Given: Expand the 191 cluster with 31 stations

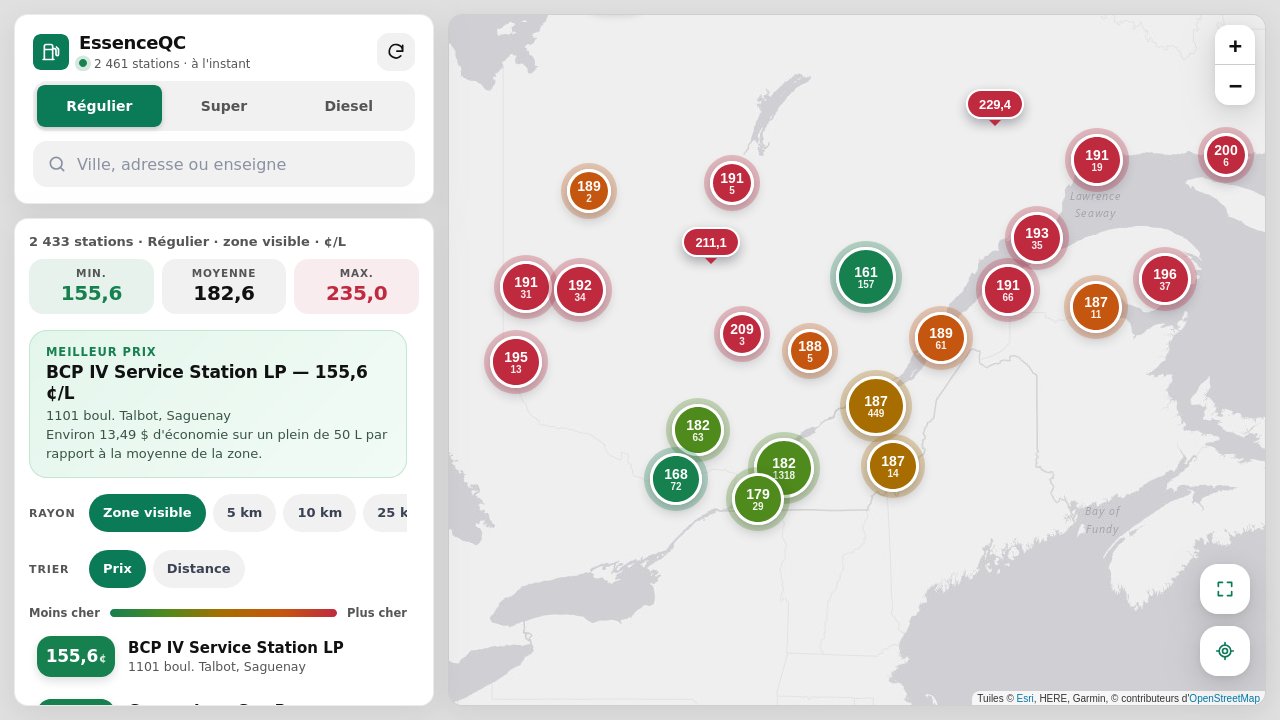Looking at the screenshot, I should coord(526,287).
